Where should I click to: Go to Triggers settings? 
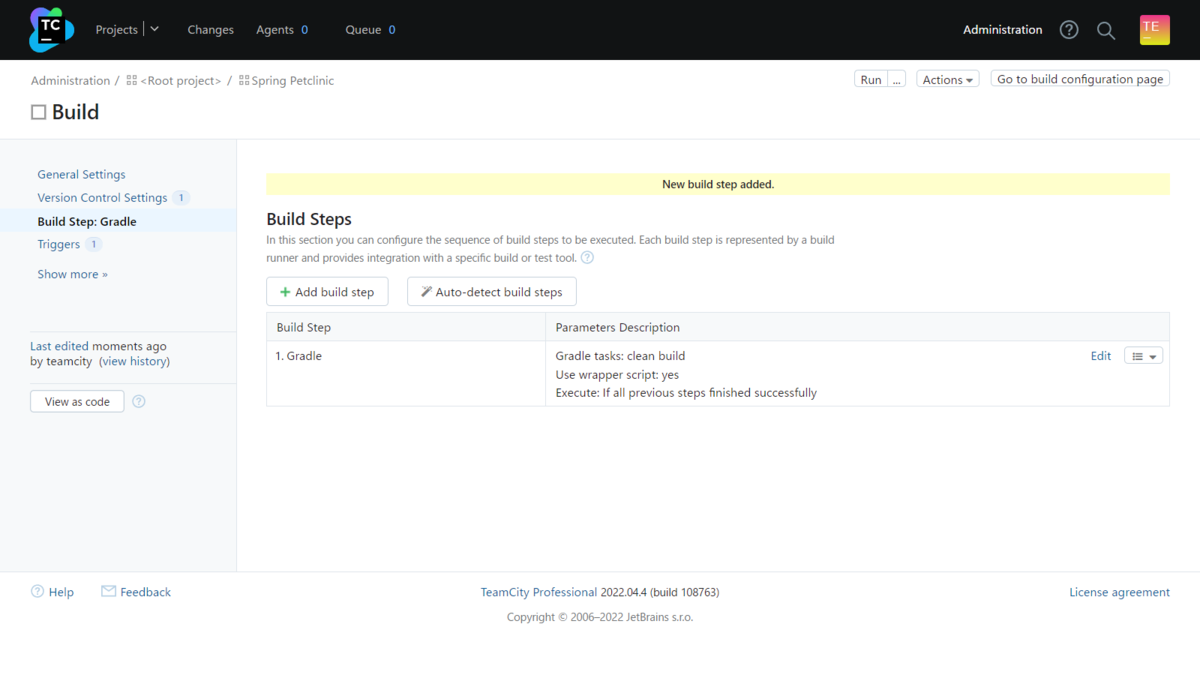(x=58, y=244)
